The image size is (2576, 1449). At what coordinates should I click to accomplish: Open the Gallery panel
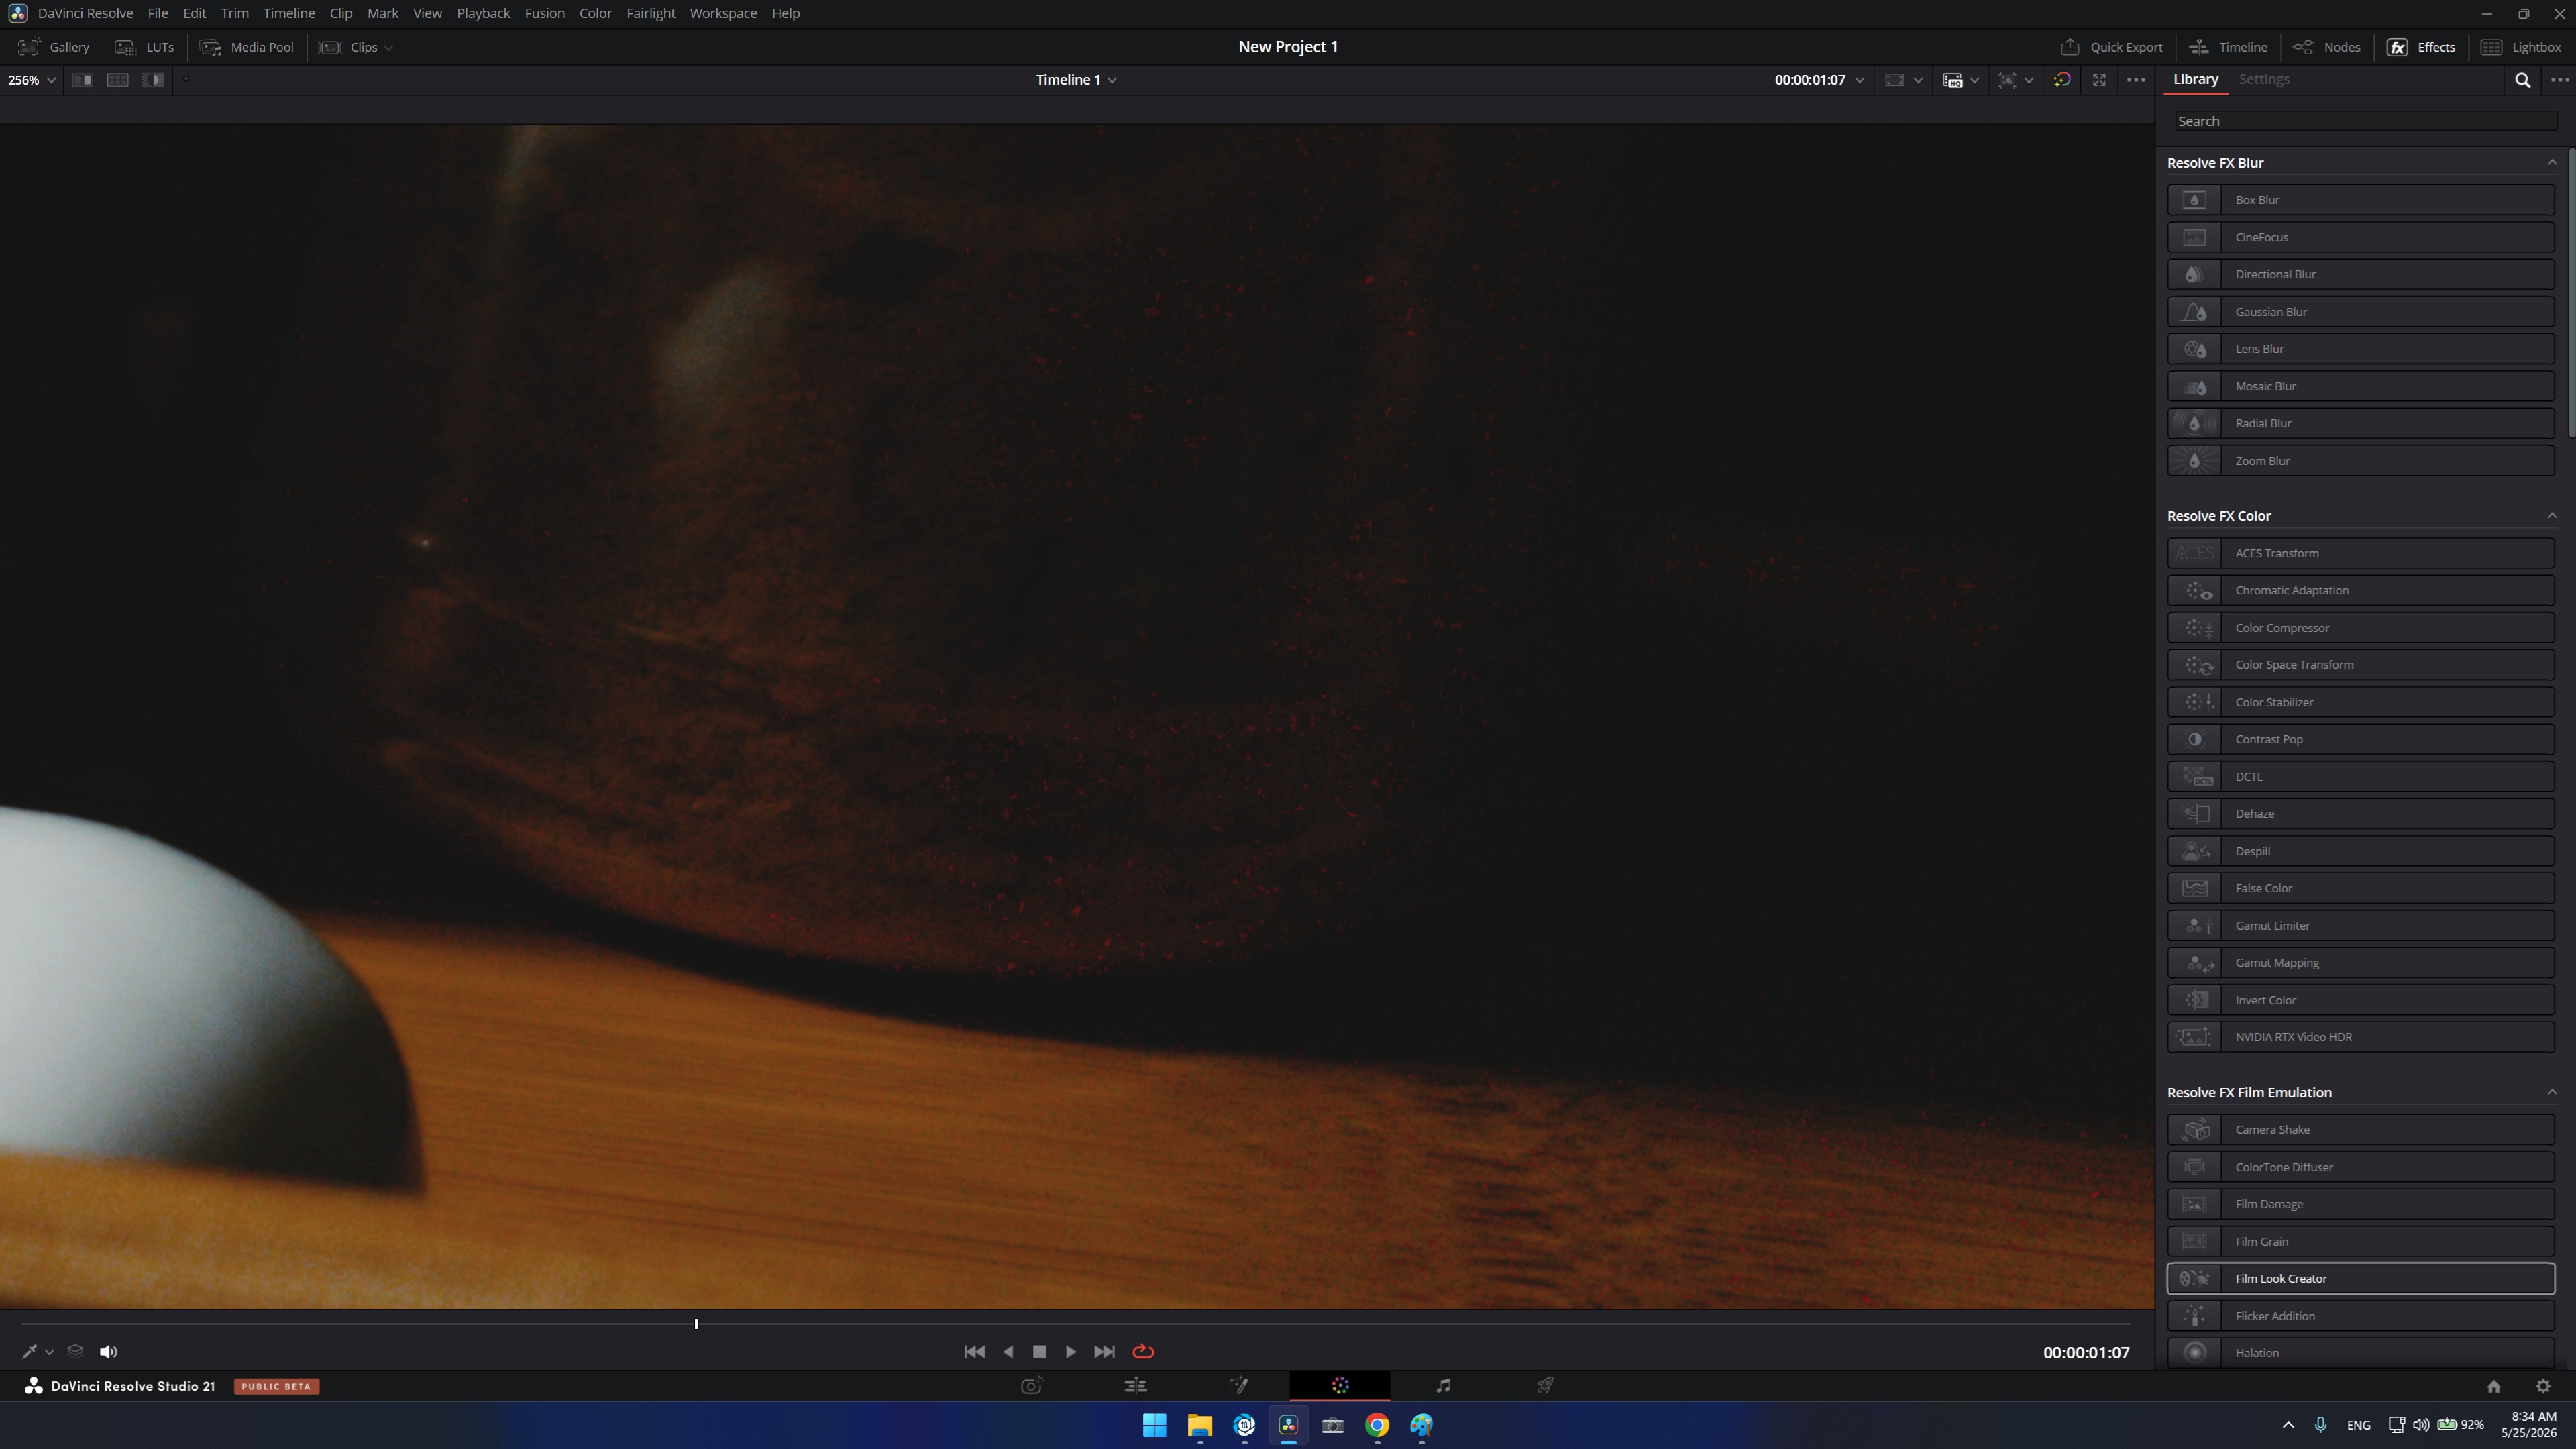point(54,47)
